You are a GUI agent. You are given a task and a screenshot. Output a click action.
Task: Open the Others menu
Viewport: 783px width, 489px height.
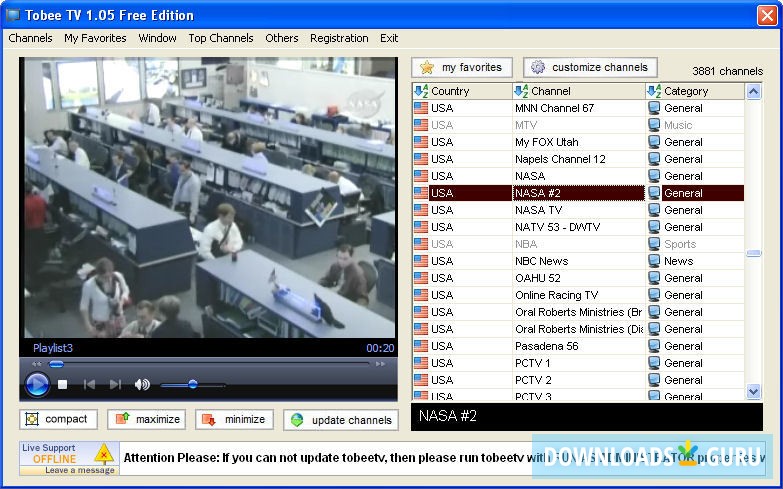coord(282,38)
